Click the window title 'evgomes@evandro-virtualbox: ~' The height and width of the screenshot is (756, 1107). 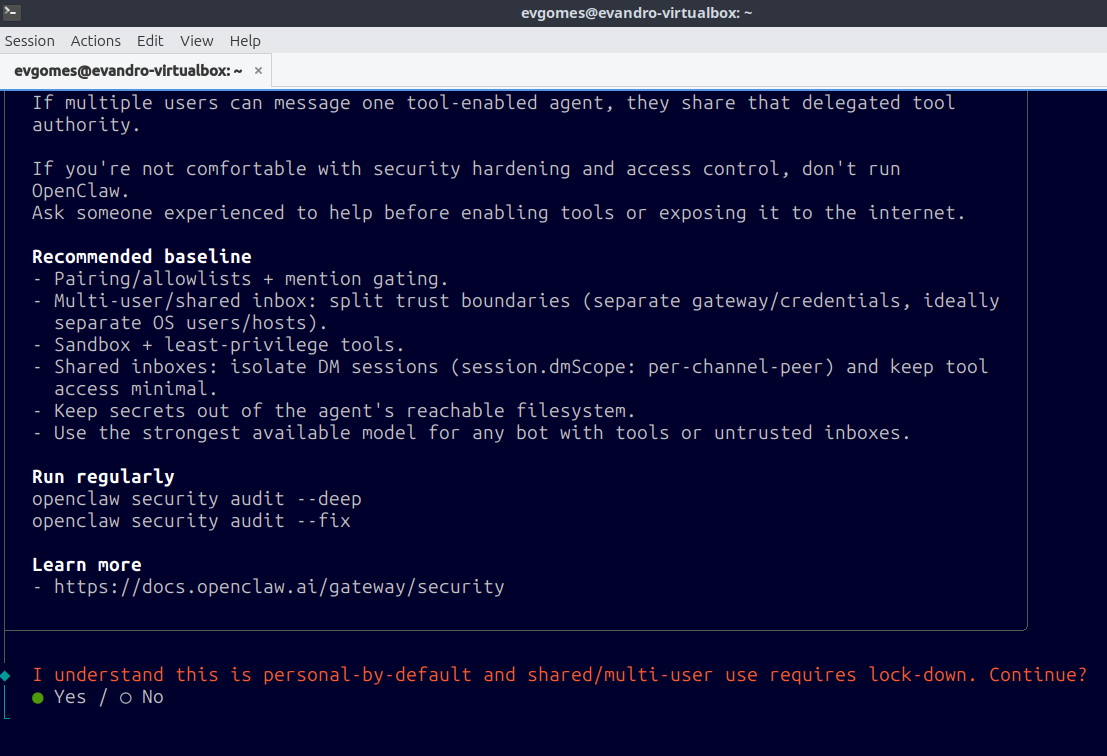[x=637, y=13]
